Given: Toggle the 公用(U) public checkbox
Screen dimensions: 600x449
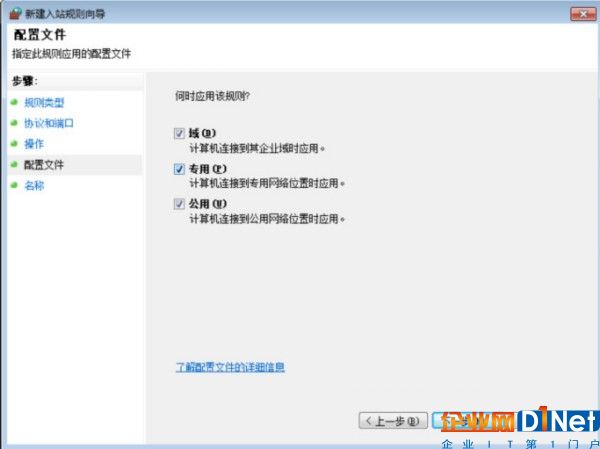Looking at the screenshot, I should [x=179, y=204].
